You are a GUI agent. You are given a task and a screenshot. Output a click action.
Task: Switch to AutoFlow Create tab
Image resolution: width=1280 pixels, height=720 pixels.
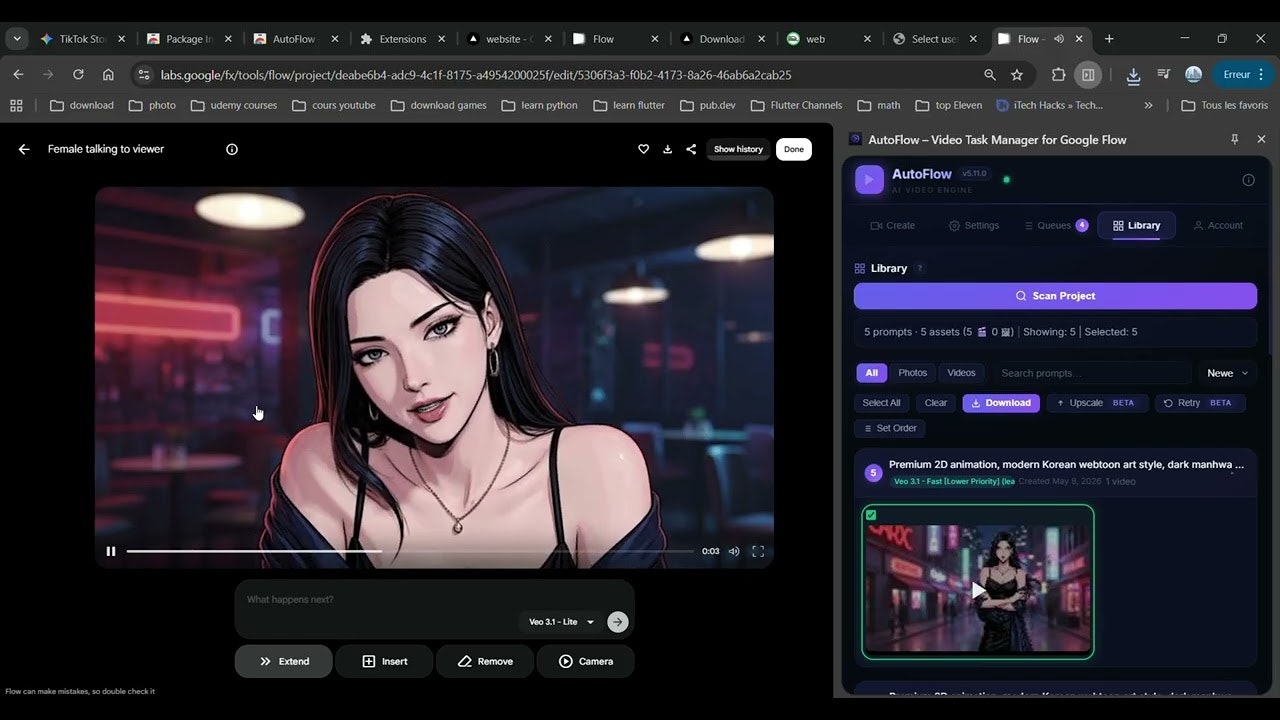892,226
